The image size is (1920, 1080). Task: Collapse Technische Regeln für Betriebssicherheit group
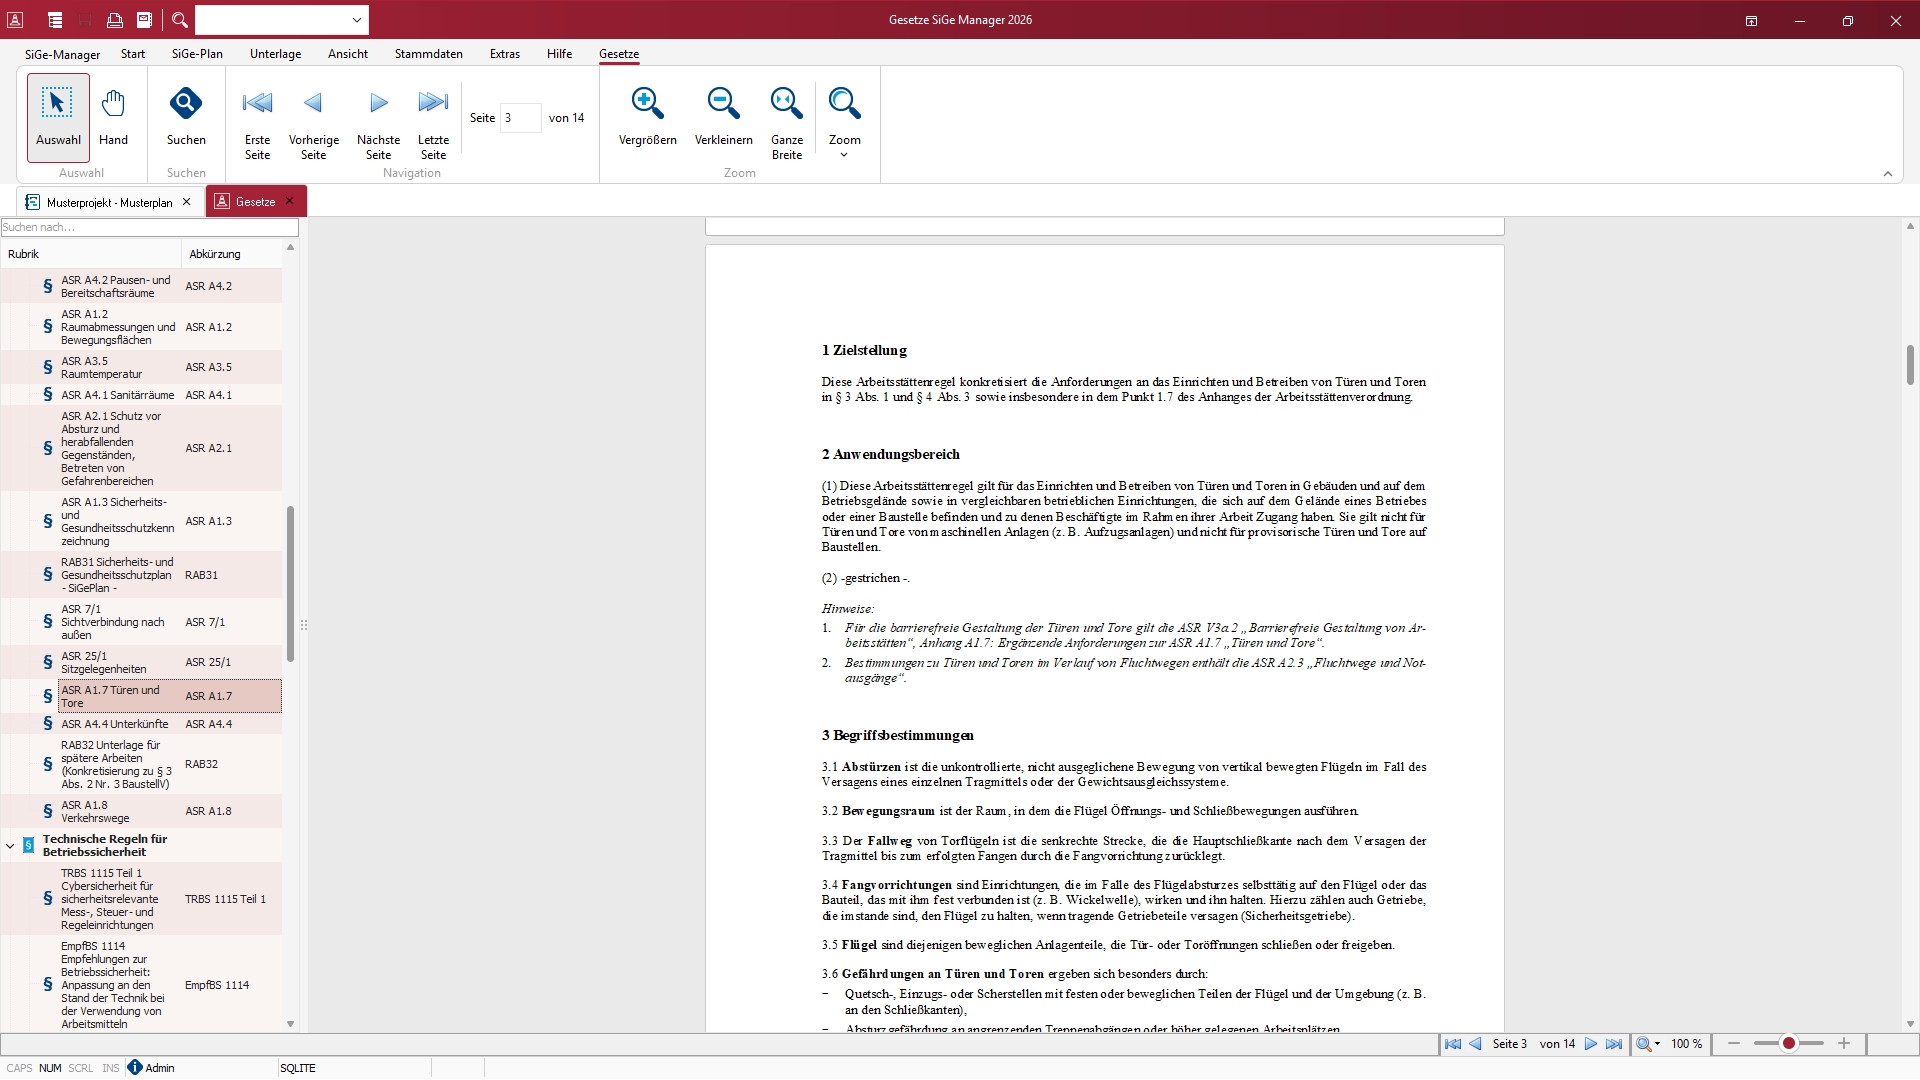click(x=10, y=846)
